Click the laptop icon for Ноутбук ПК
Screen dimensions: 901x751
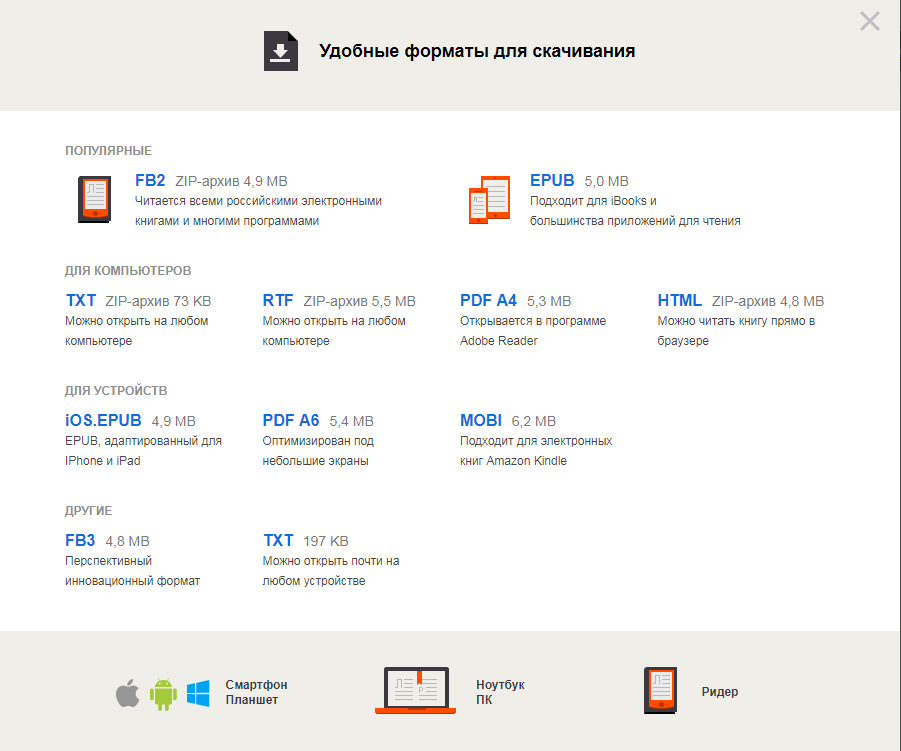point(414,691)
